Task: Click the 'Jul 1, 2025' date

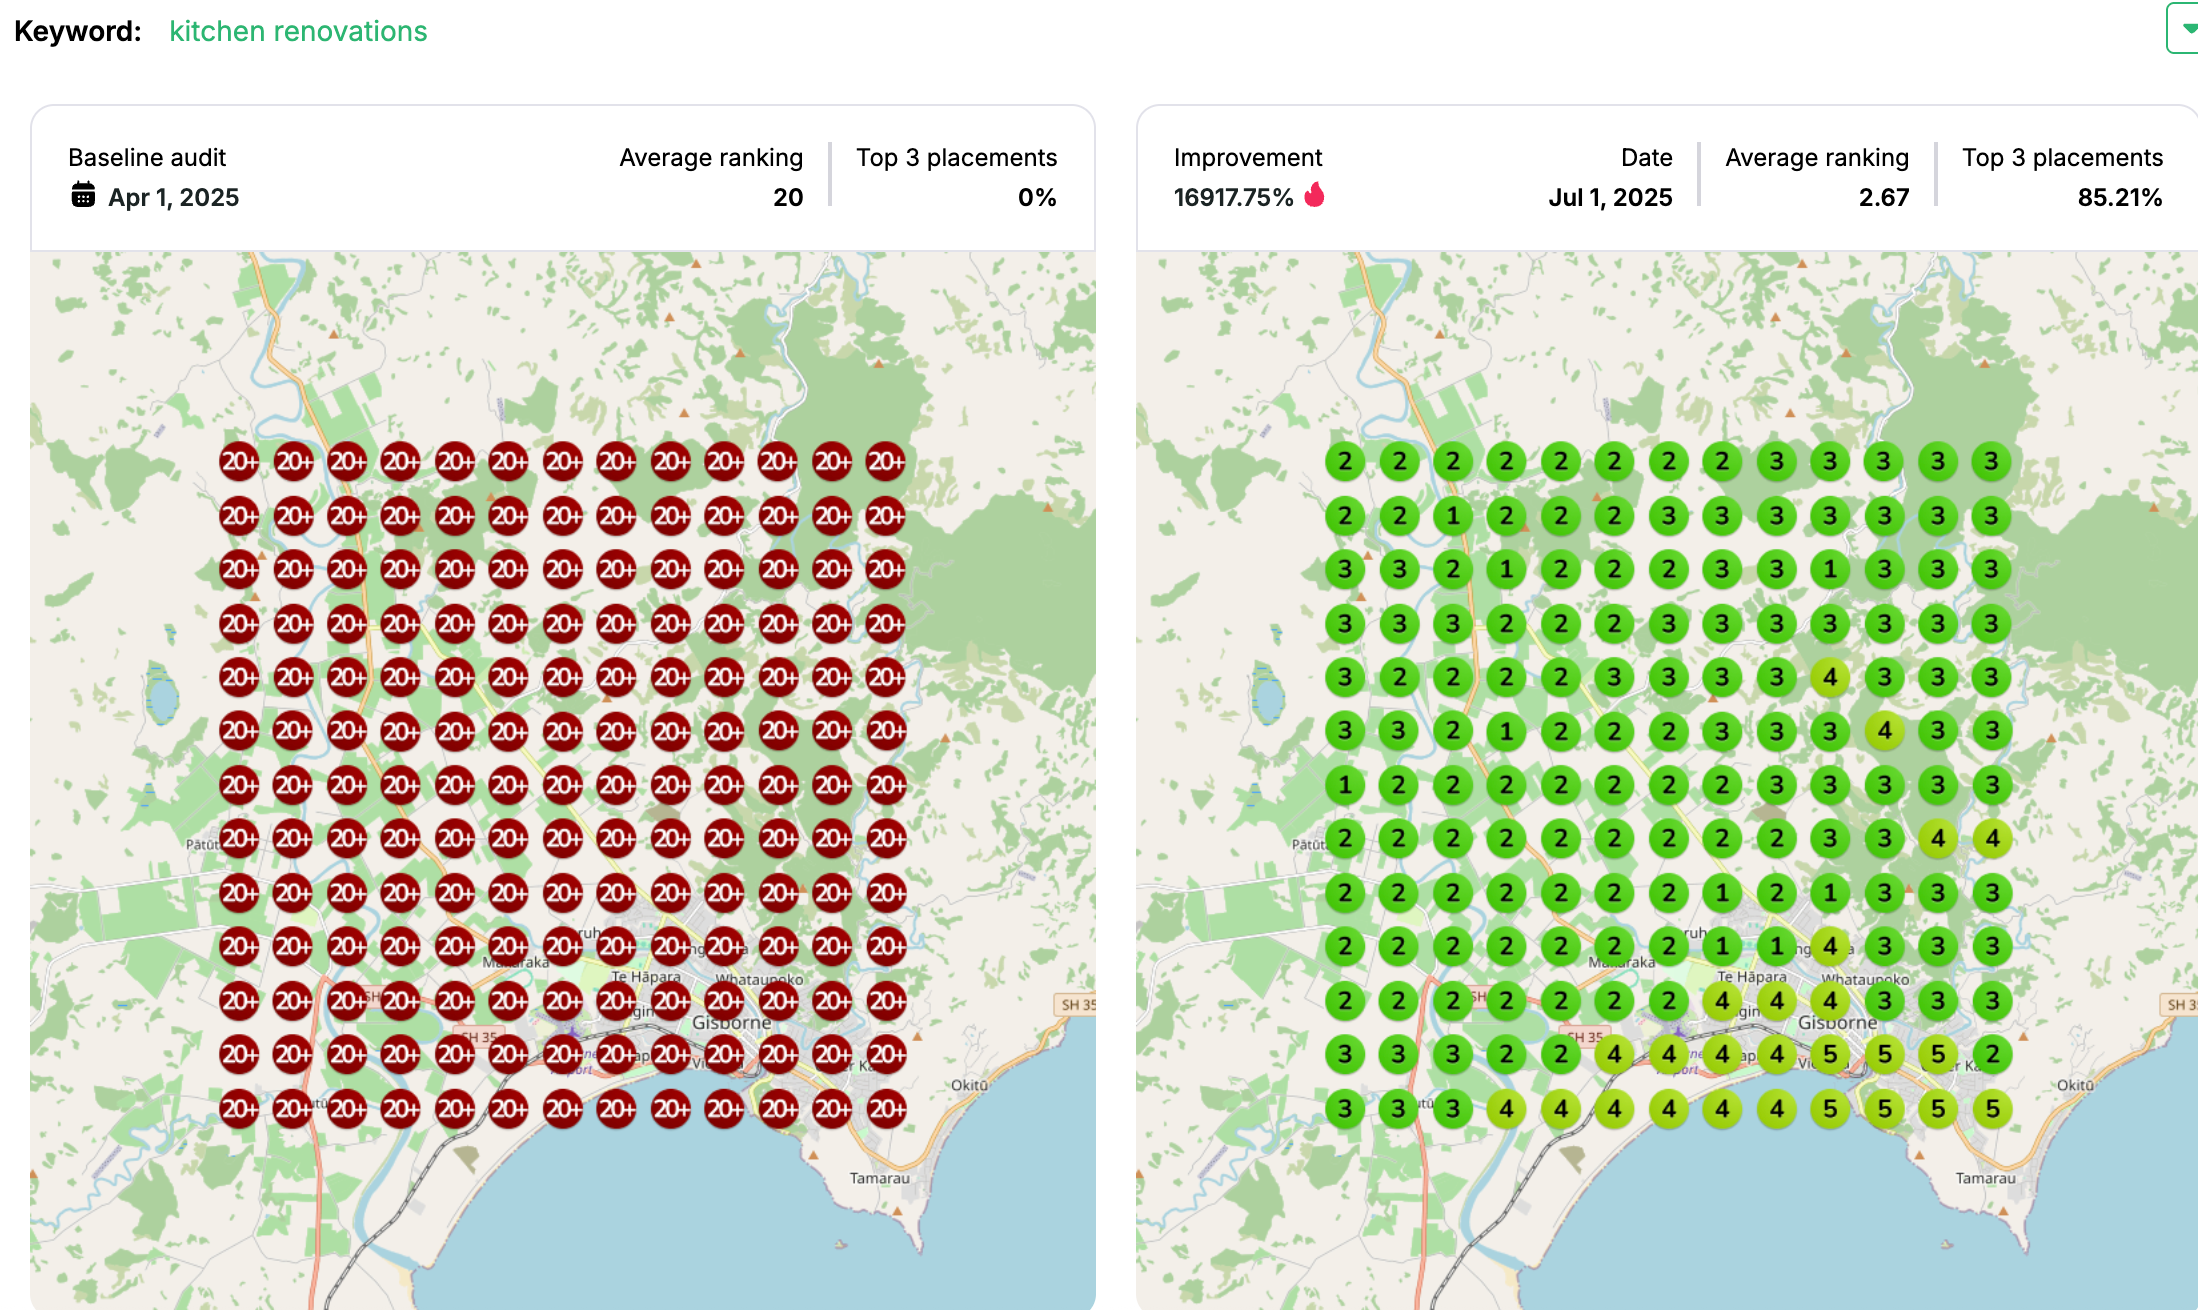Action: click(x=1610, y=197)
